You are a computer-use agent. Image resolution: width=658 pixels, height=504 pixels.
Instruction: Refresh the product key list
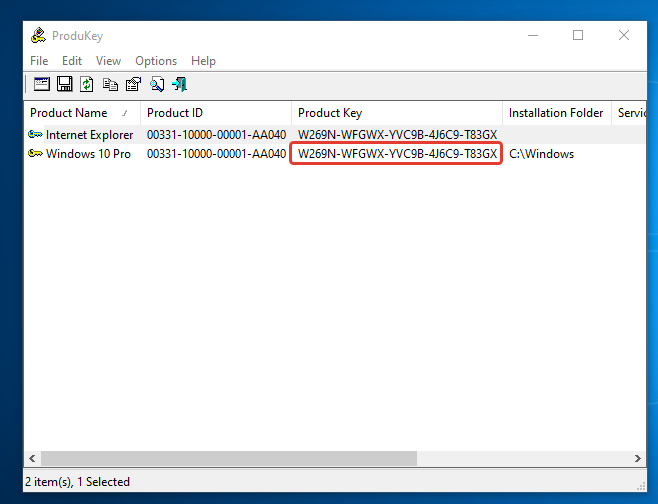[x=87, y=84]
